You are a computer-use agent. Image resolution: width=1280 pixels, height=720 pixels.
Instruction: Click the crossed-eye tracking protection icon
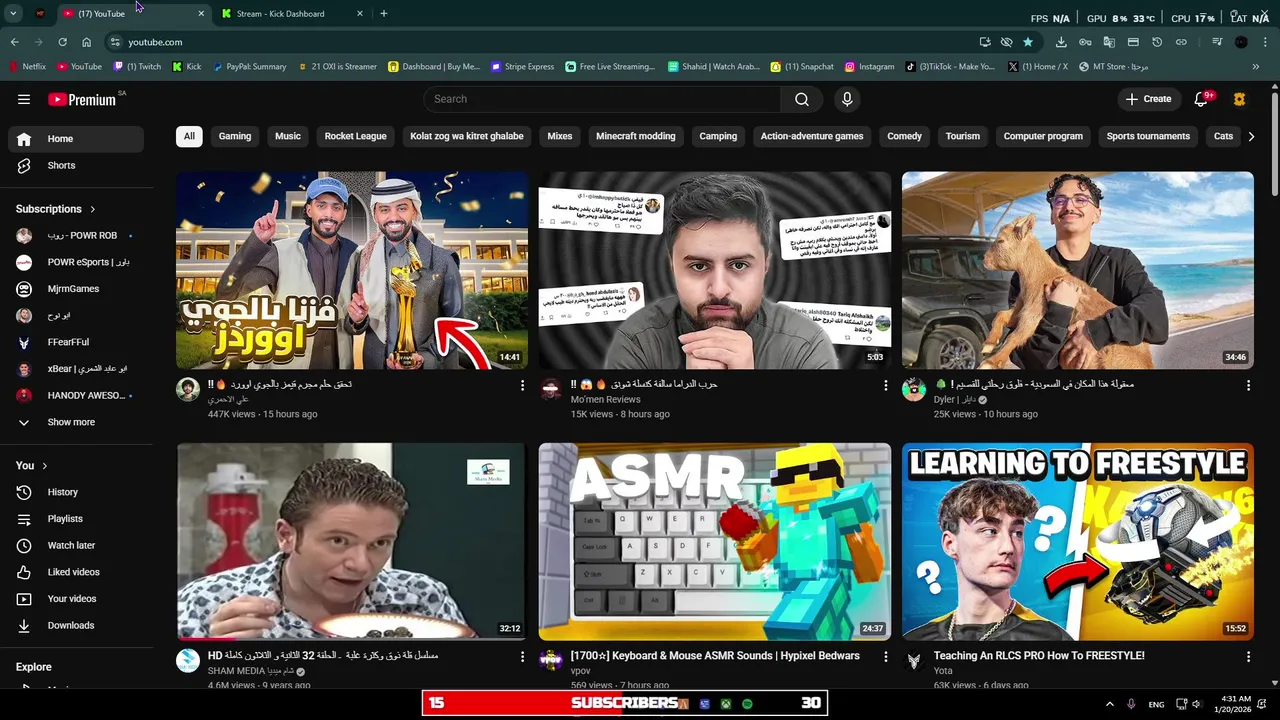click(1007, 42)
